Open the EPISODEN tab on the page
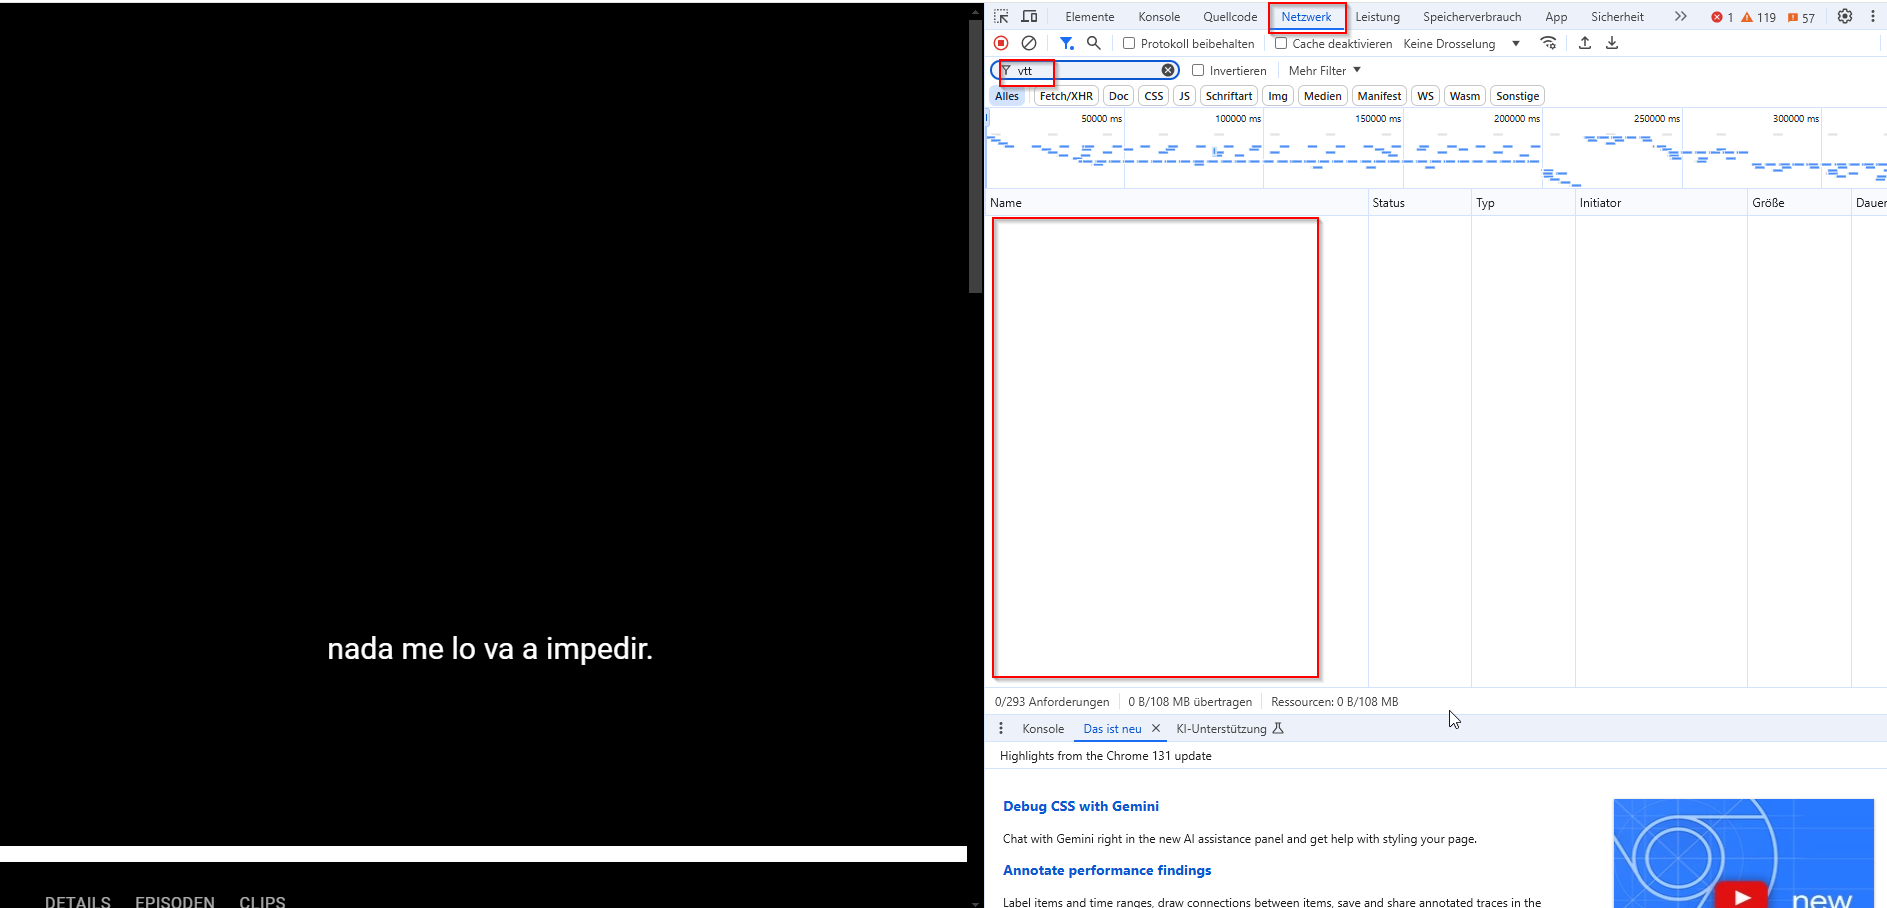The image size is (1887, 908). tap(175, 901)
